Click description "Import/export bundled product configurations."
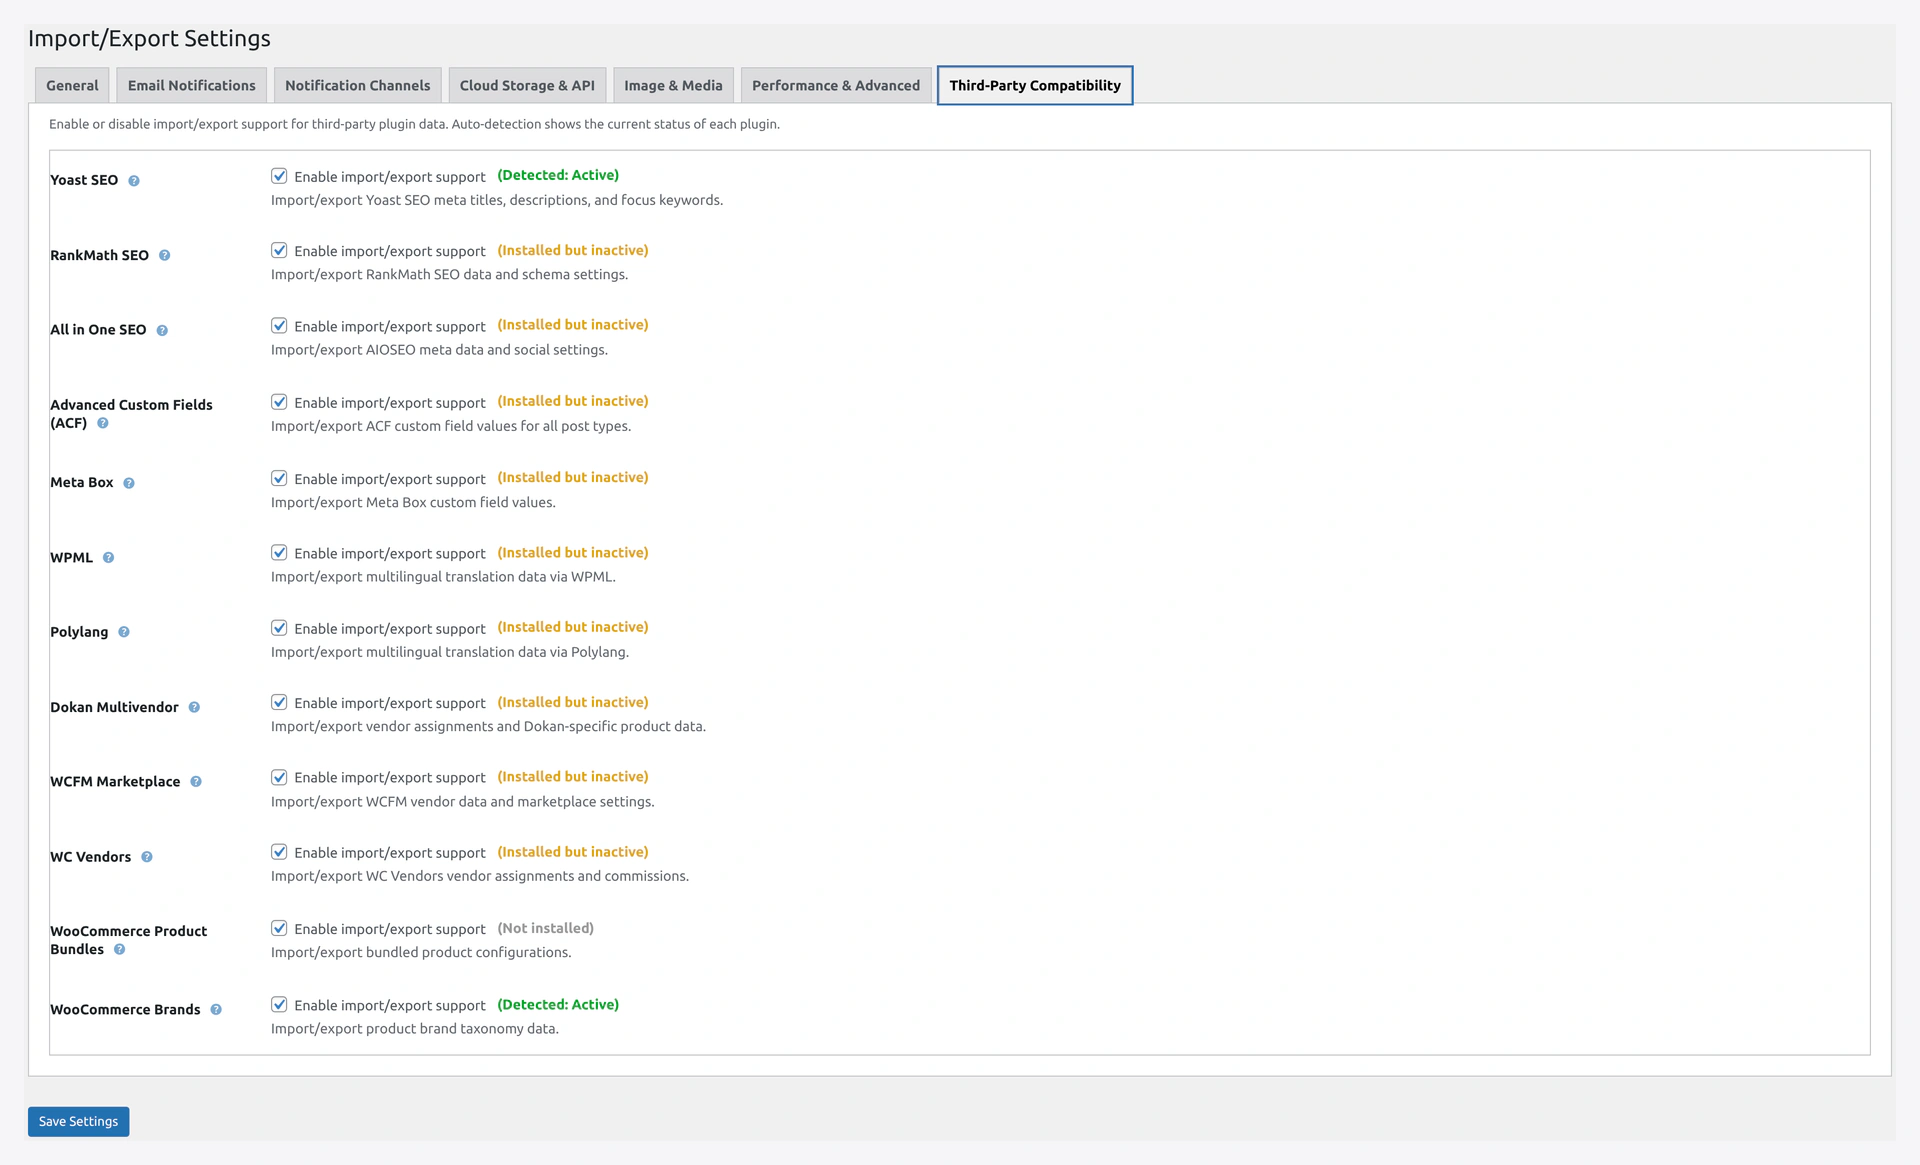This screenshot has height=1165, width=1920. click(421, 952)
